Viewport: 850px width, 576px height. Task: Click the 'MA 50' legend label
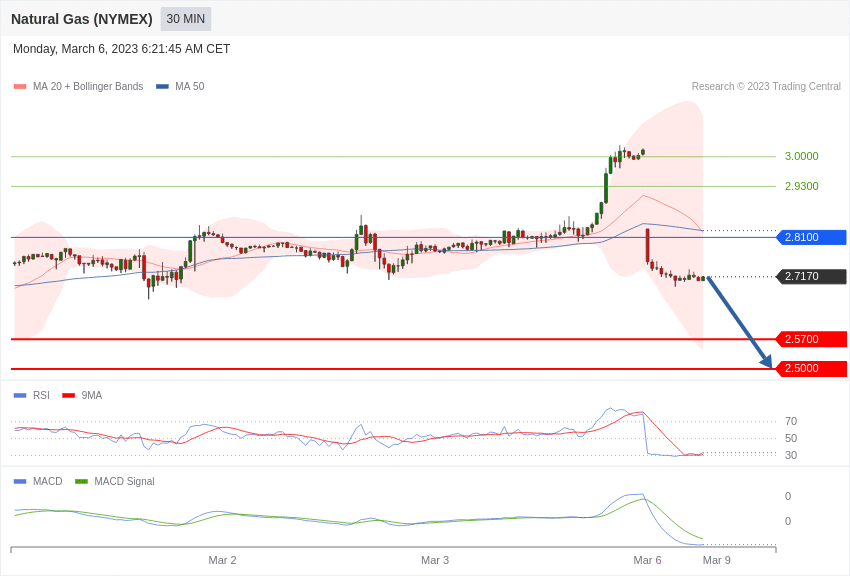point(190,87)
